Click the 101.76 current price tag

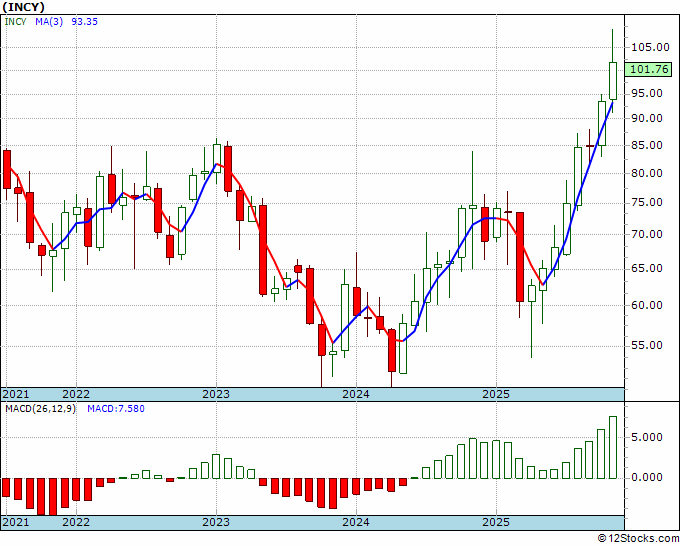pos(649,69)
